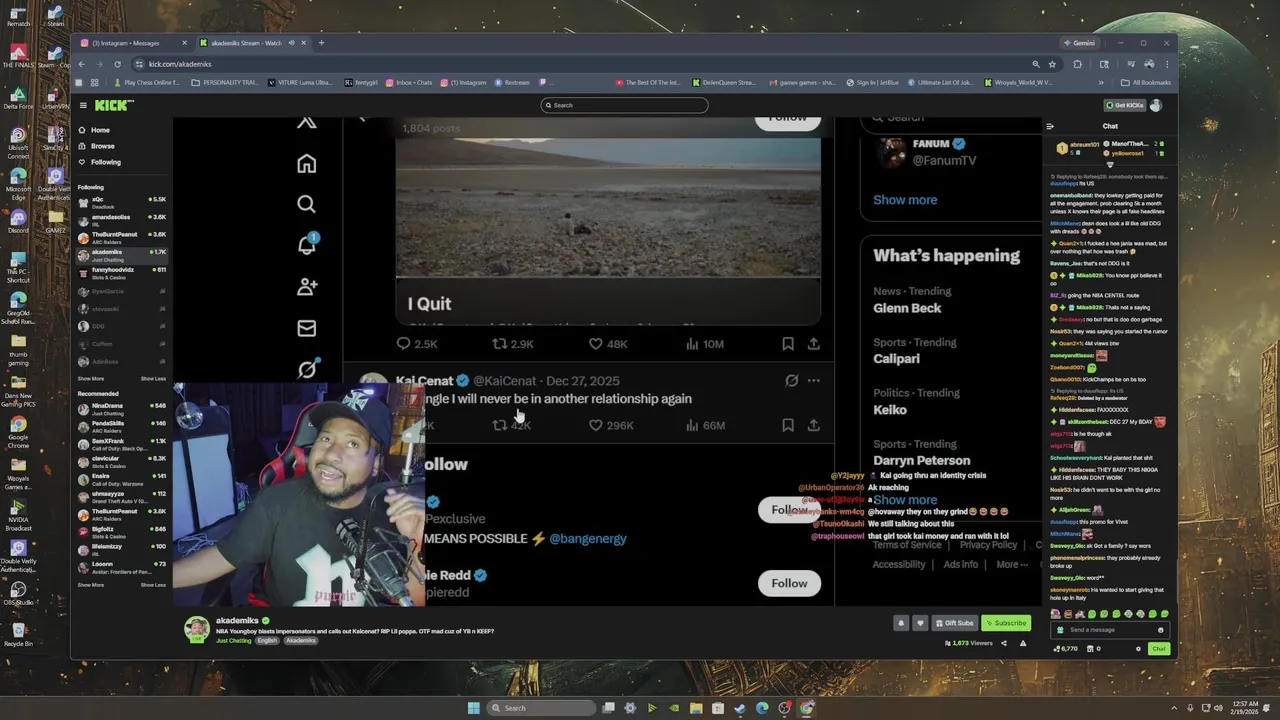The height and width of the screenshot is (720, 1280).
Task: Open the NVIDIA Broadcast desktop icon
Action: pos(18,515)
